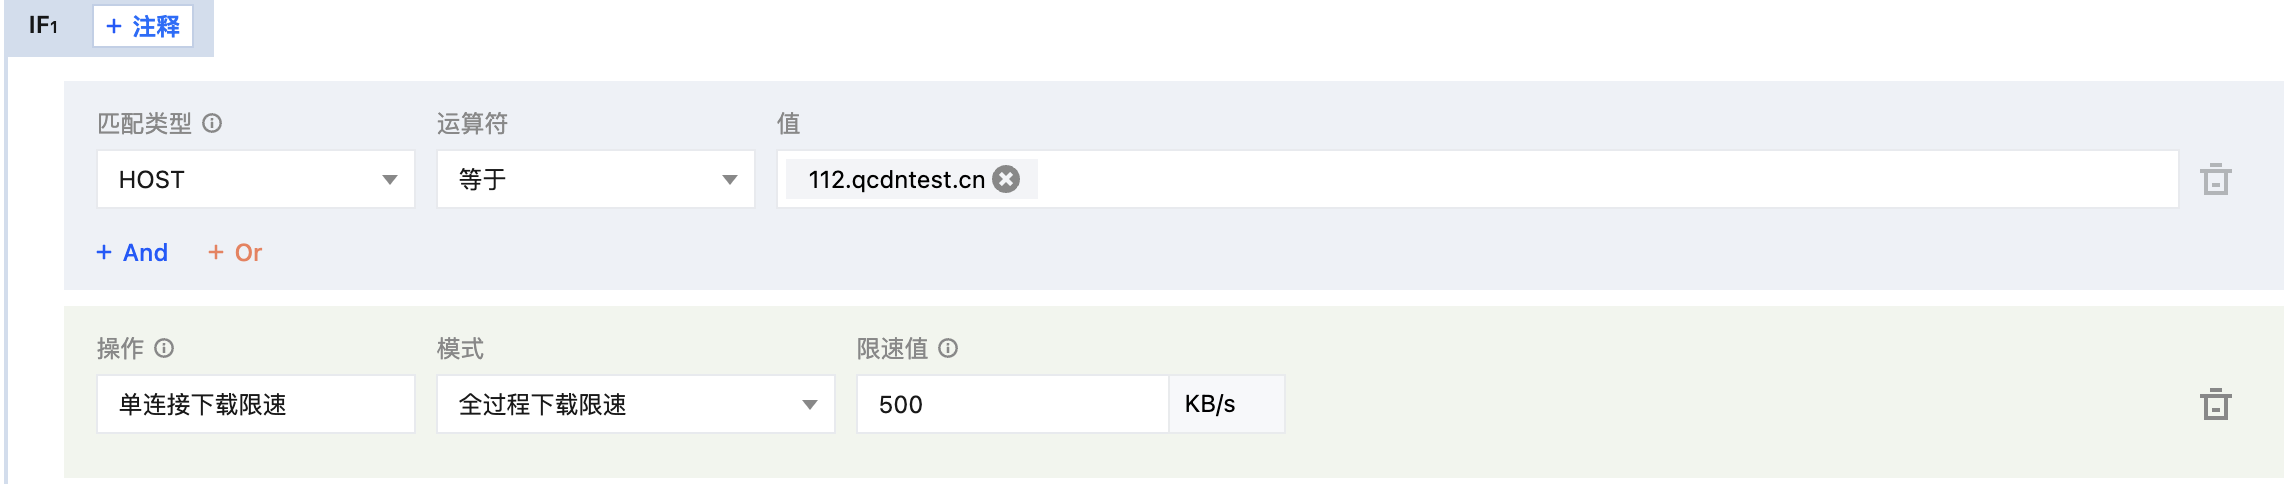Remove the 112.qcdntest.cn value tag
The image size is (2296, 484).
(x=1006, y=179)
